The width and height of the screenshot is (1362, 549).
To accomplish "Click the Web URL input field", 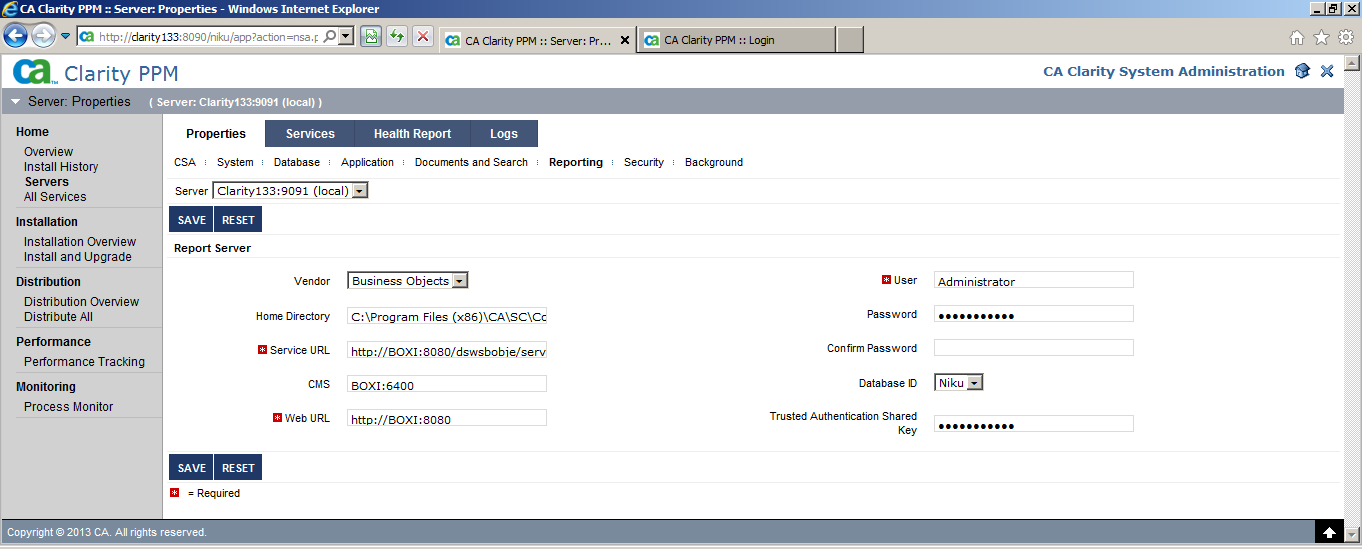I will point(447,419).
